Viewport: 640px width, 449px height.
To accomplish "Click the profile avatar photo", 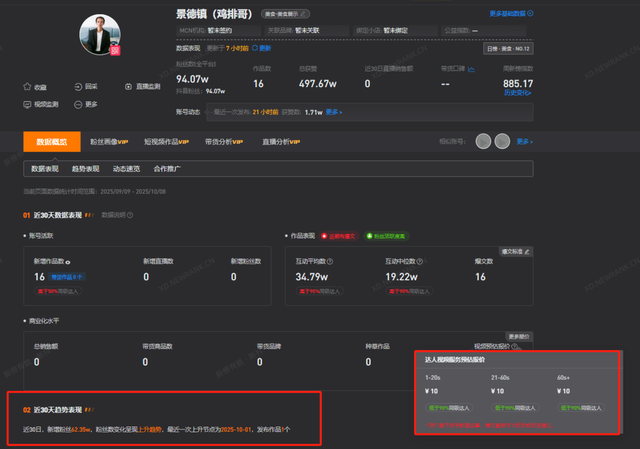I will coord(100,34).
